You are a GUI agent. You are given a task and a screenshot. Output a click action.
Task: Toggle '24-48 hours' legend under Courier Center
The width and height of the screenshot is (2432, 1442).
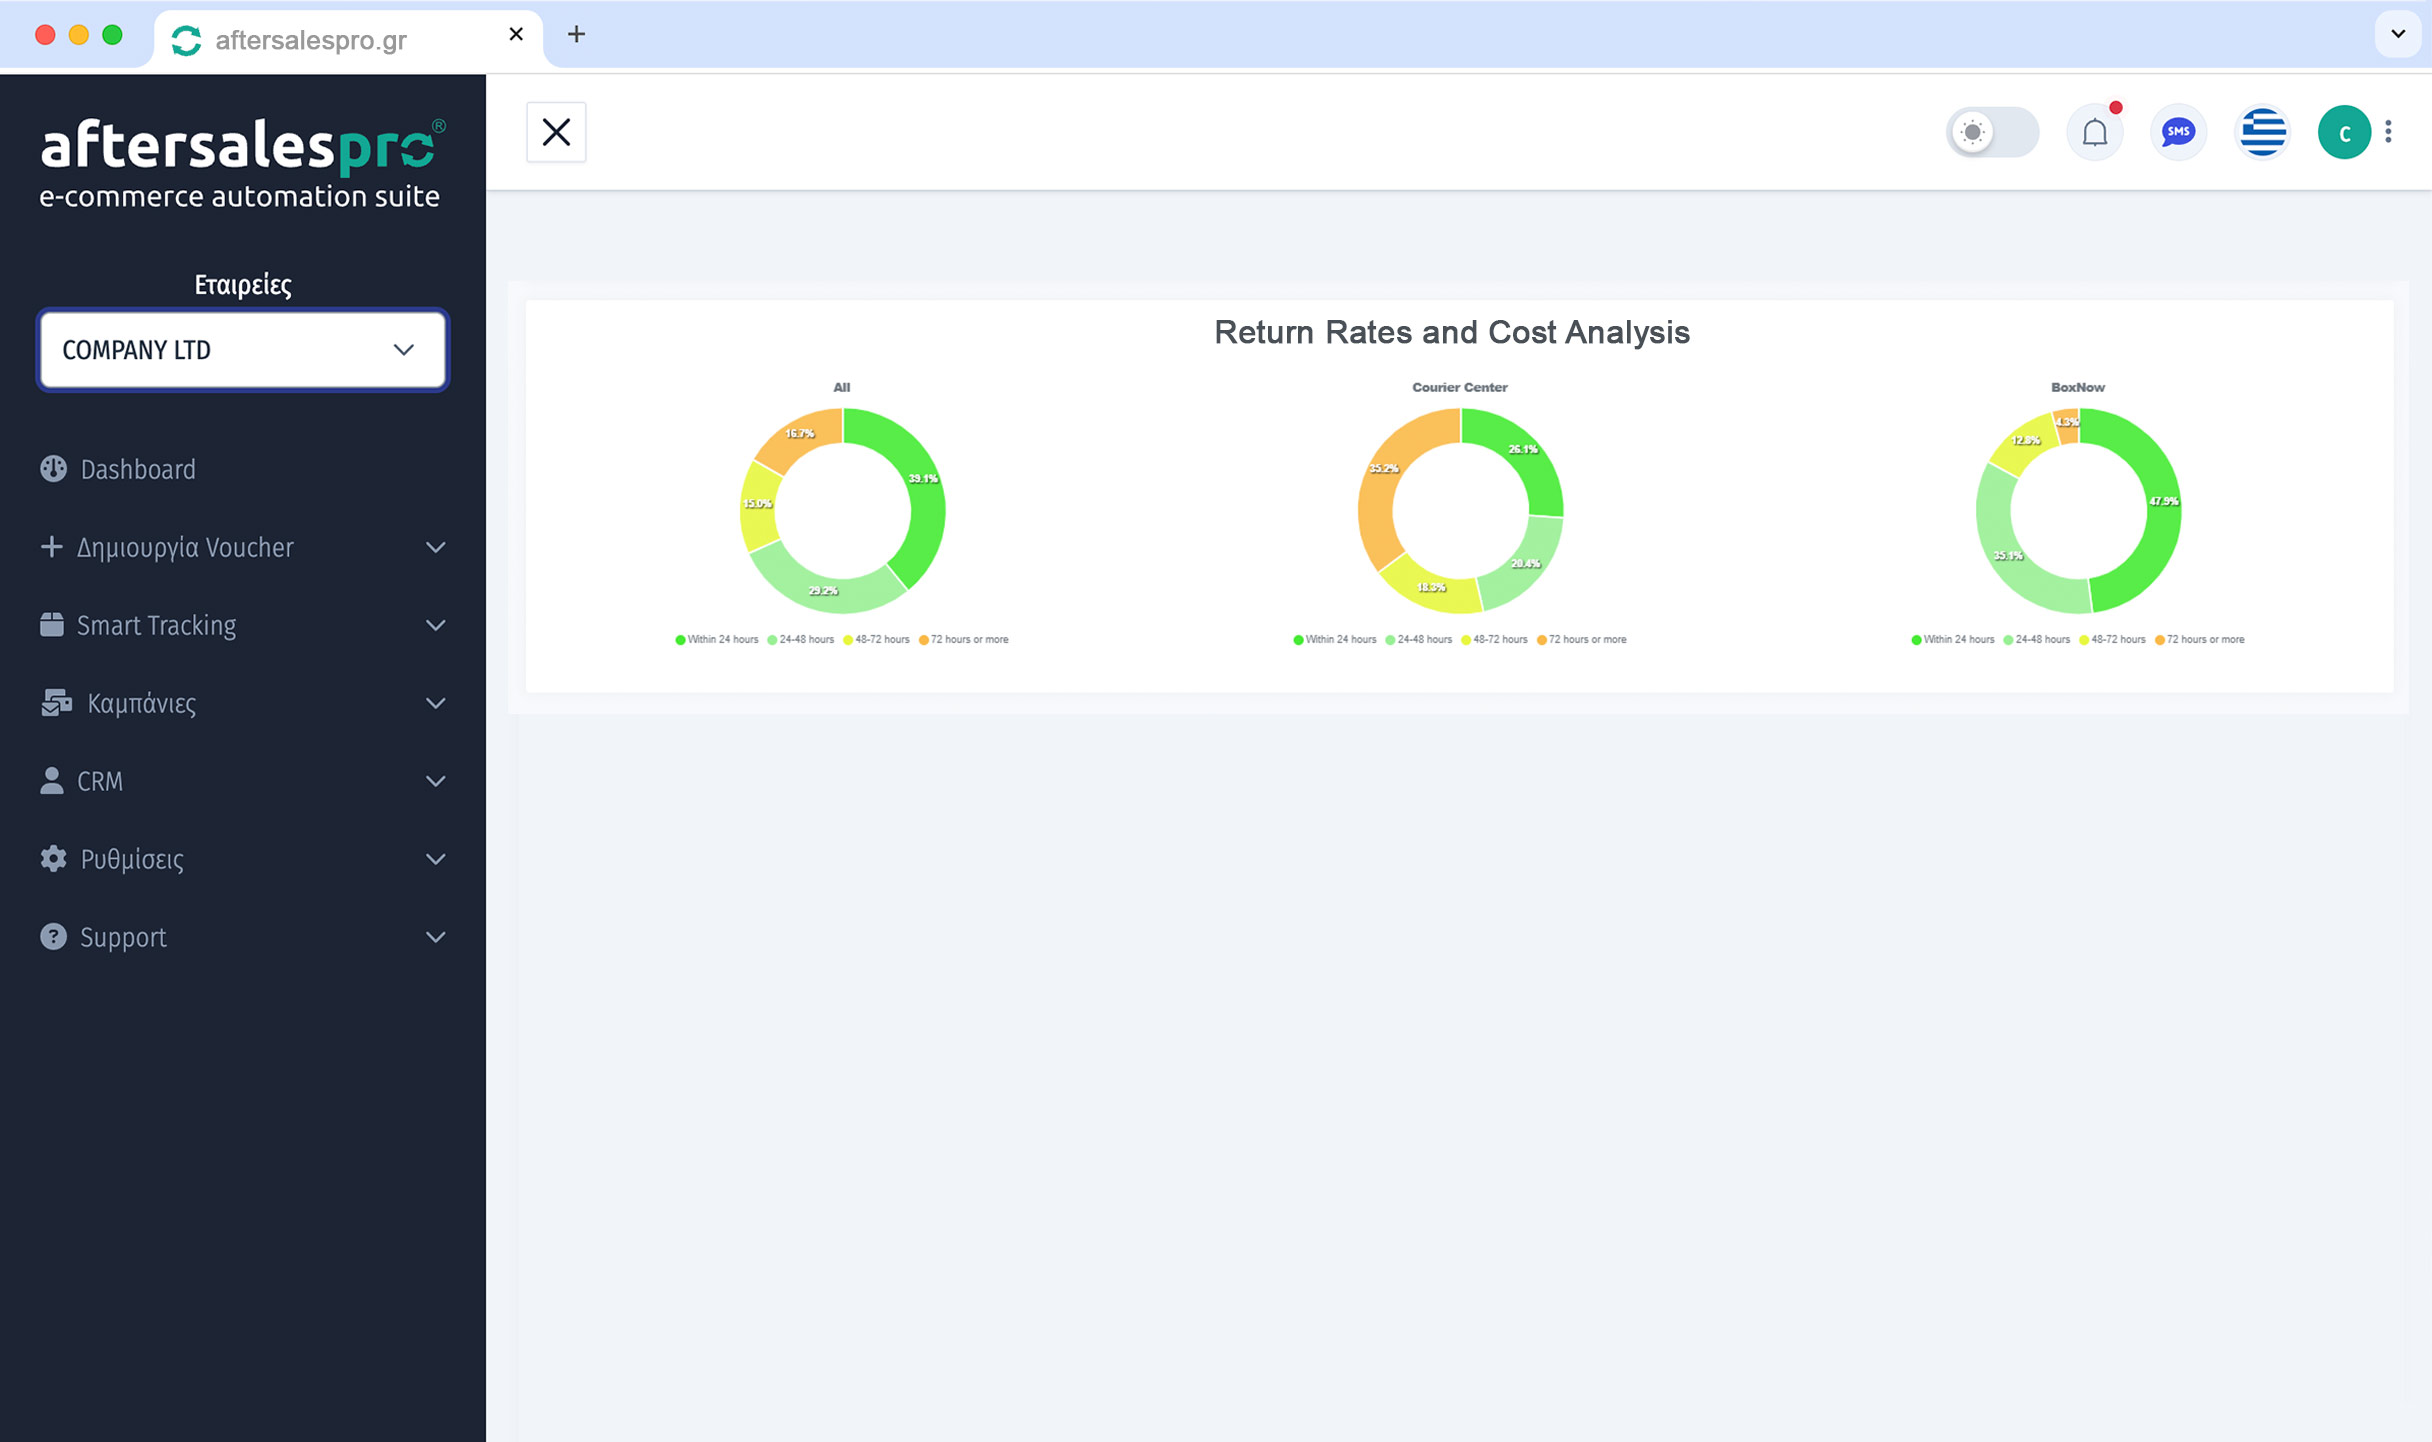pyautogui.click(x=1419, y=640)
